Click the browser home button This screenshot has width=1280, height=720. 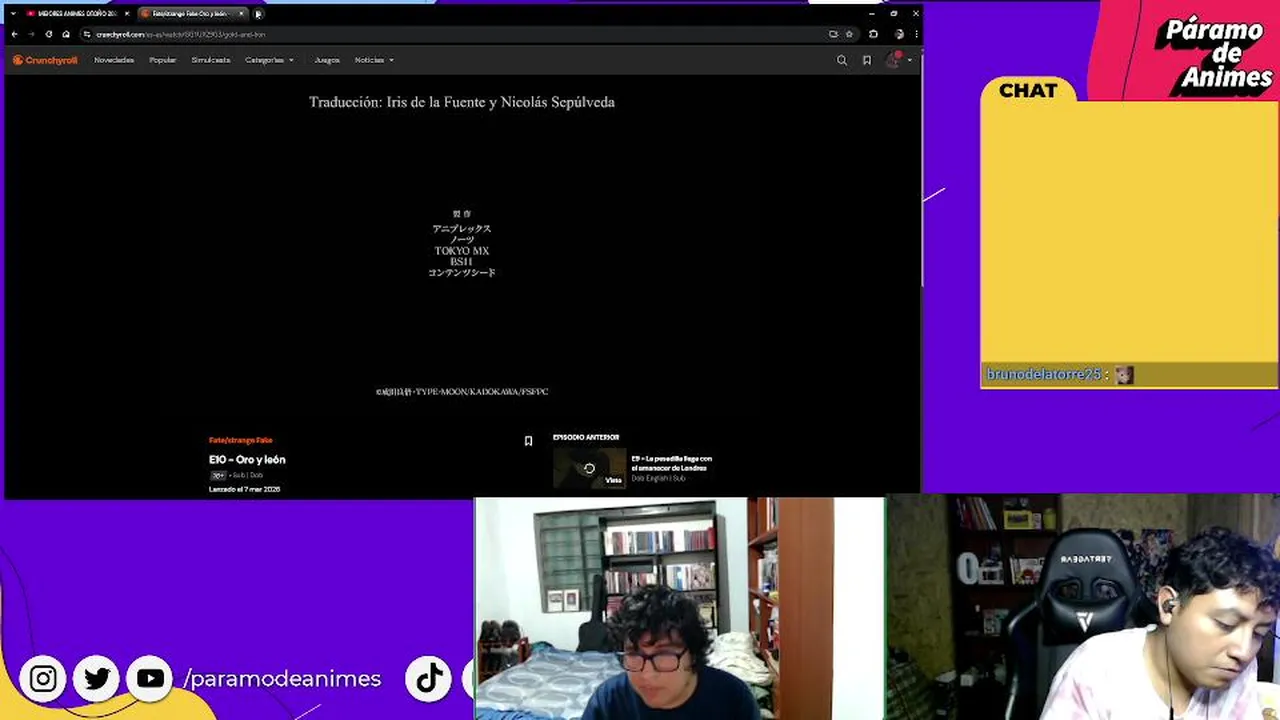(66, 34)
